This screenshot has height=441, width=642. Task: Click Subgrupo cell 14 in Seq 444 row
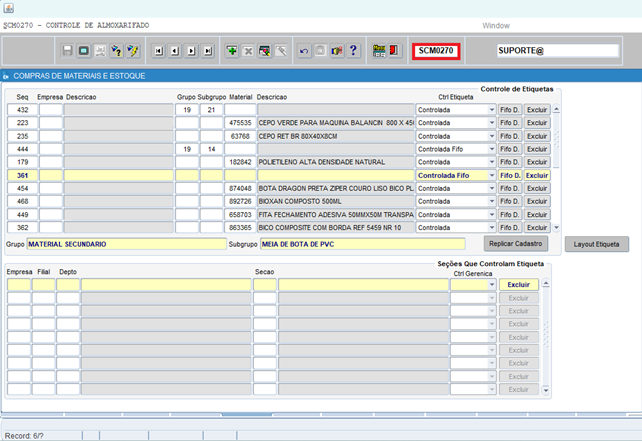211,149
